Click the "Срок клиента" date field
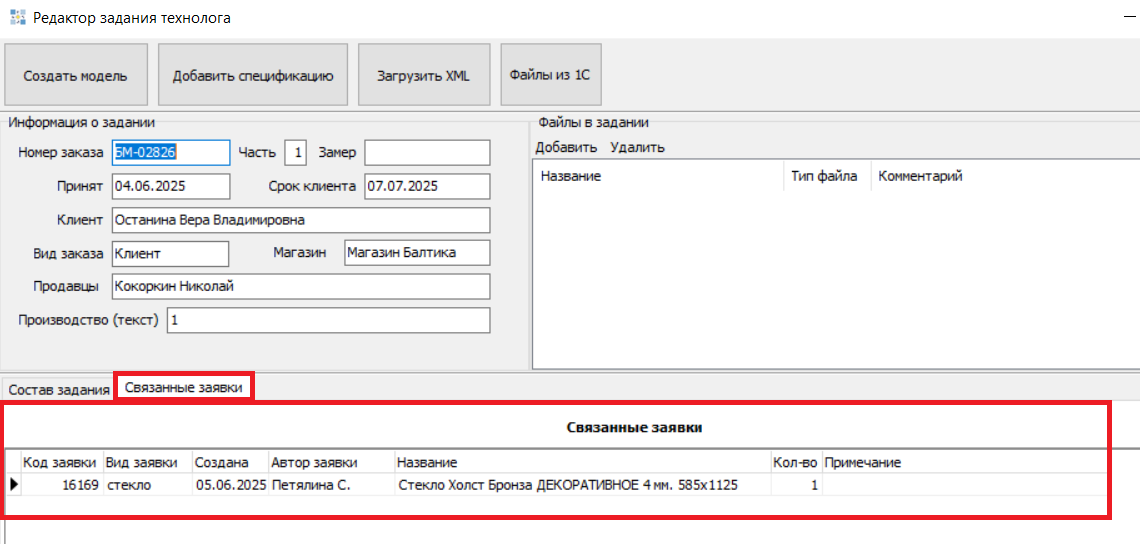Screen dimensions: 1140x544 click(427, 187)
